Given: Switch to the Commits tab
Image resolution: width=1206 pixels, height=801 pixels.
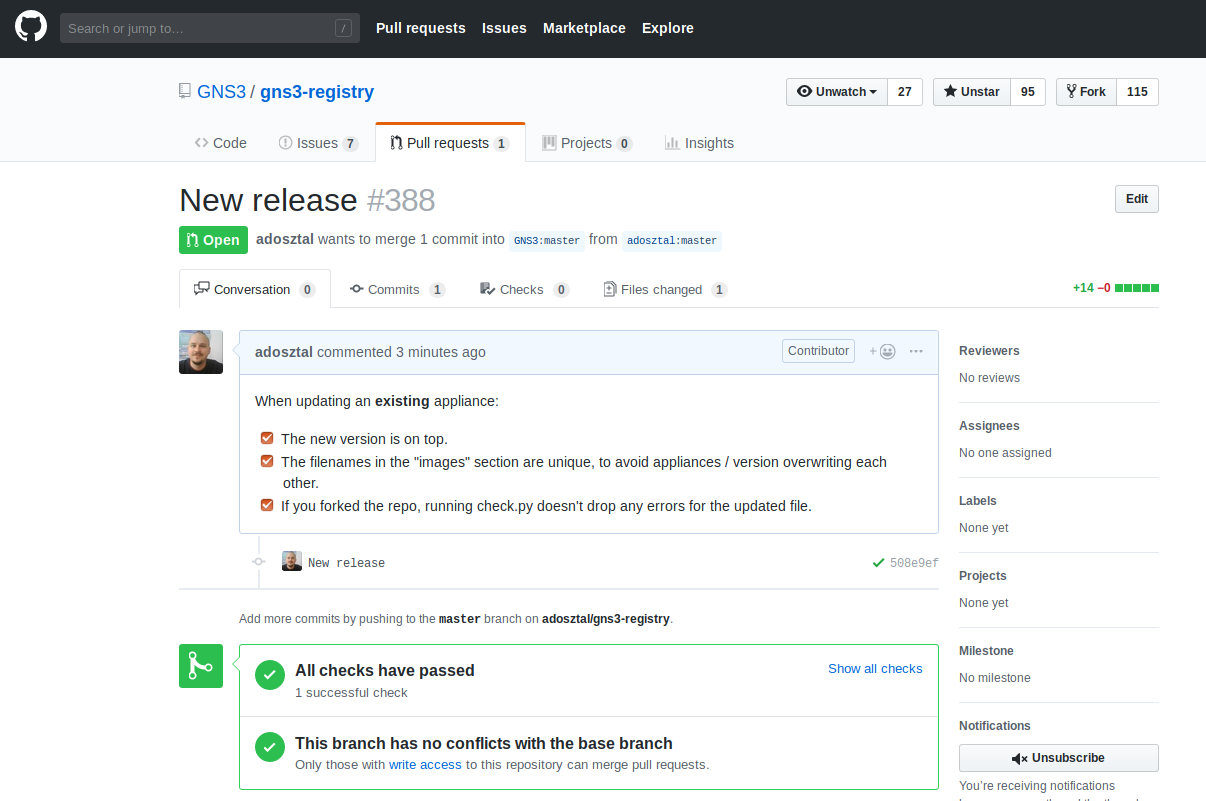Looking at the screenshot, I should [393, 290].
